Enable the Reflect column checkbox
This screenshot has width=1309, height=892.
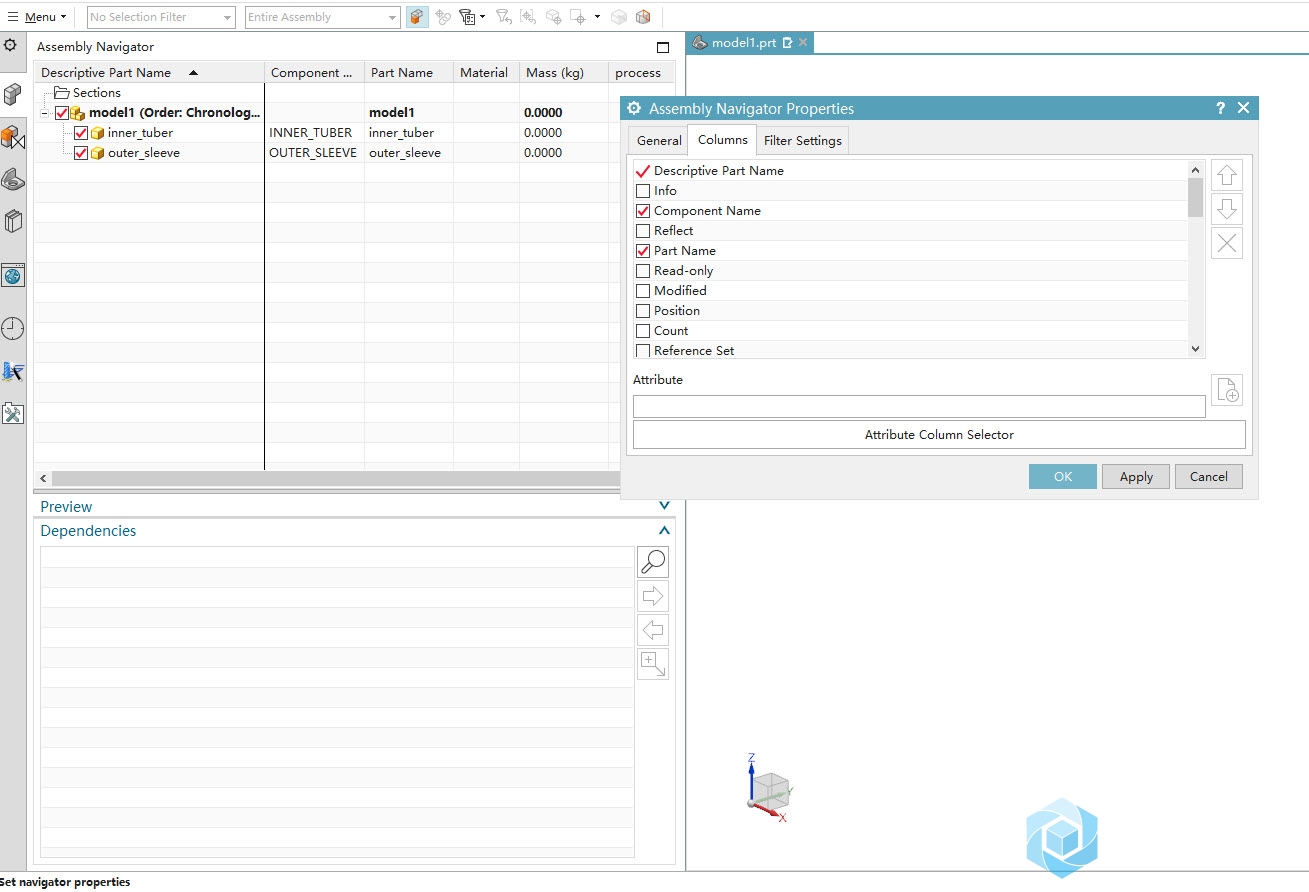643,231
